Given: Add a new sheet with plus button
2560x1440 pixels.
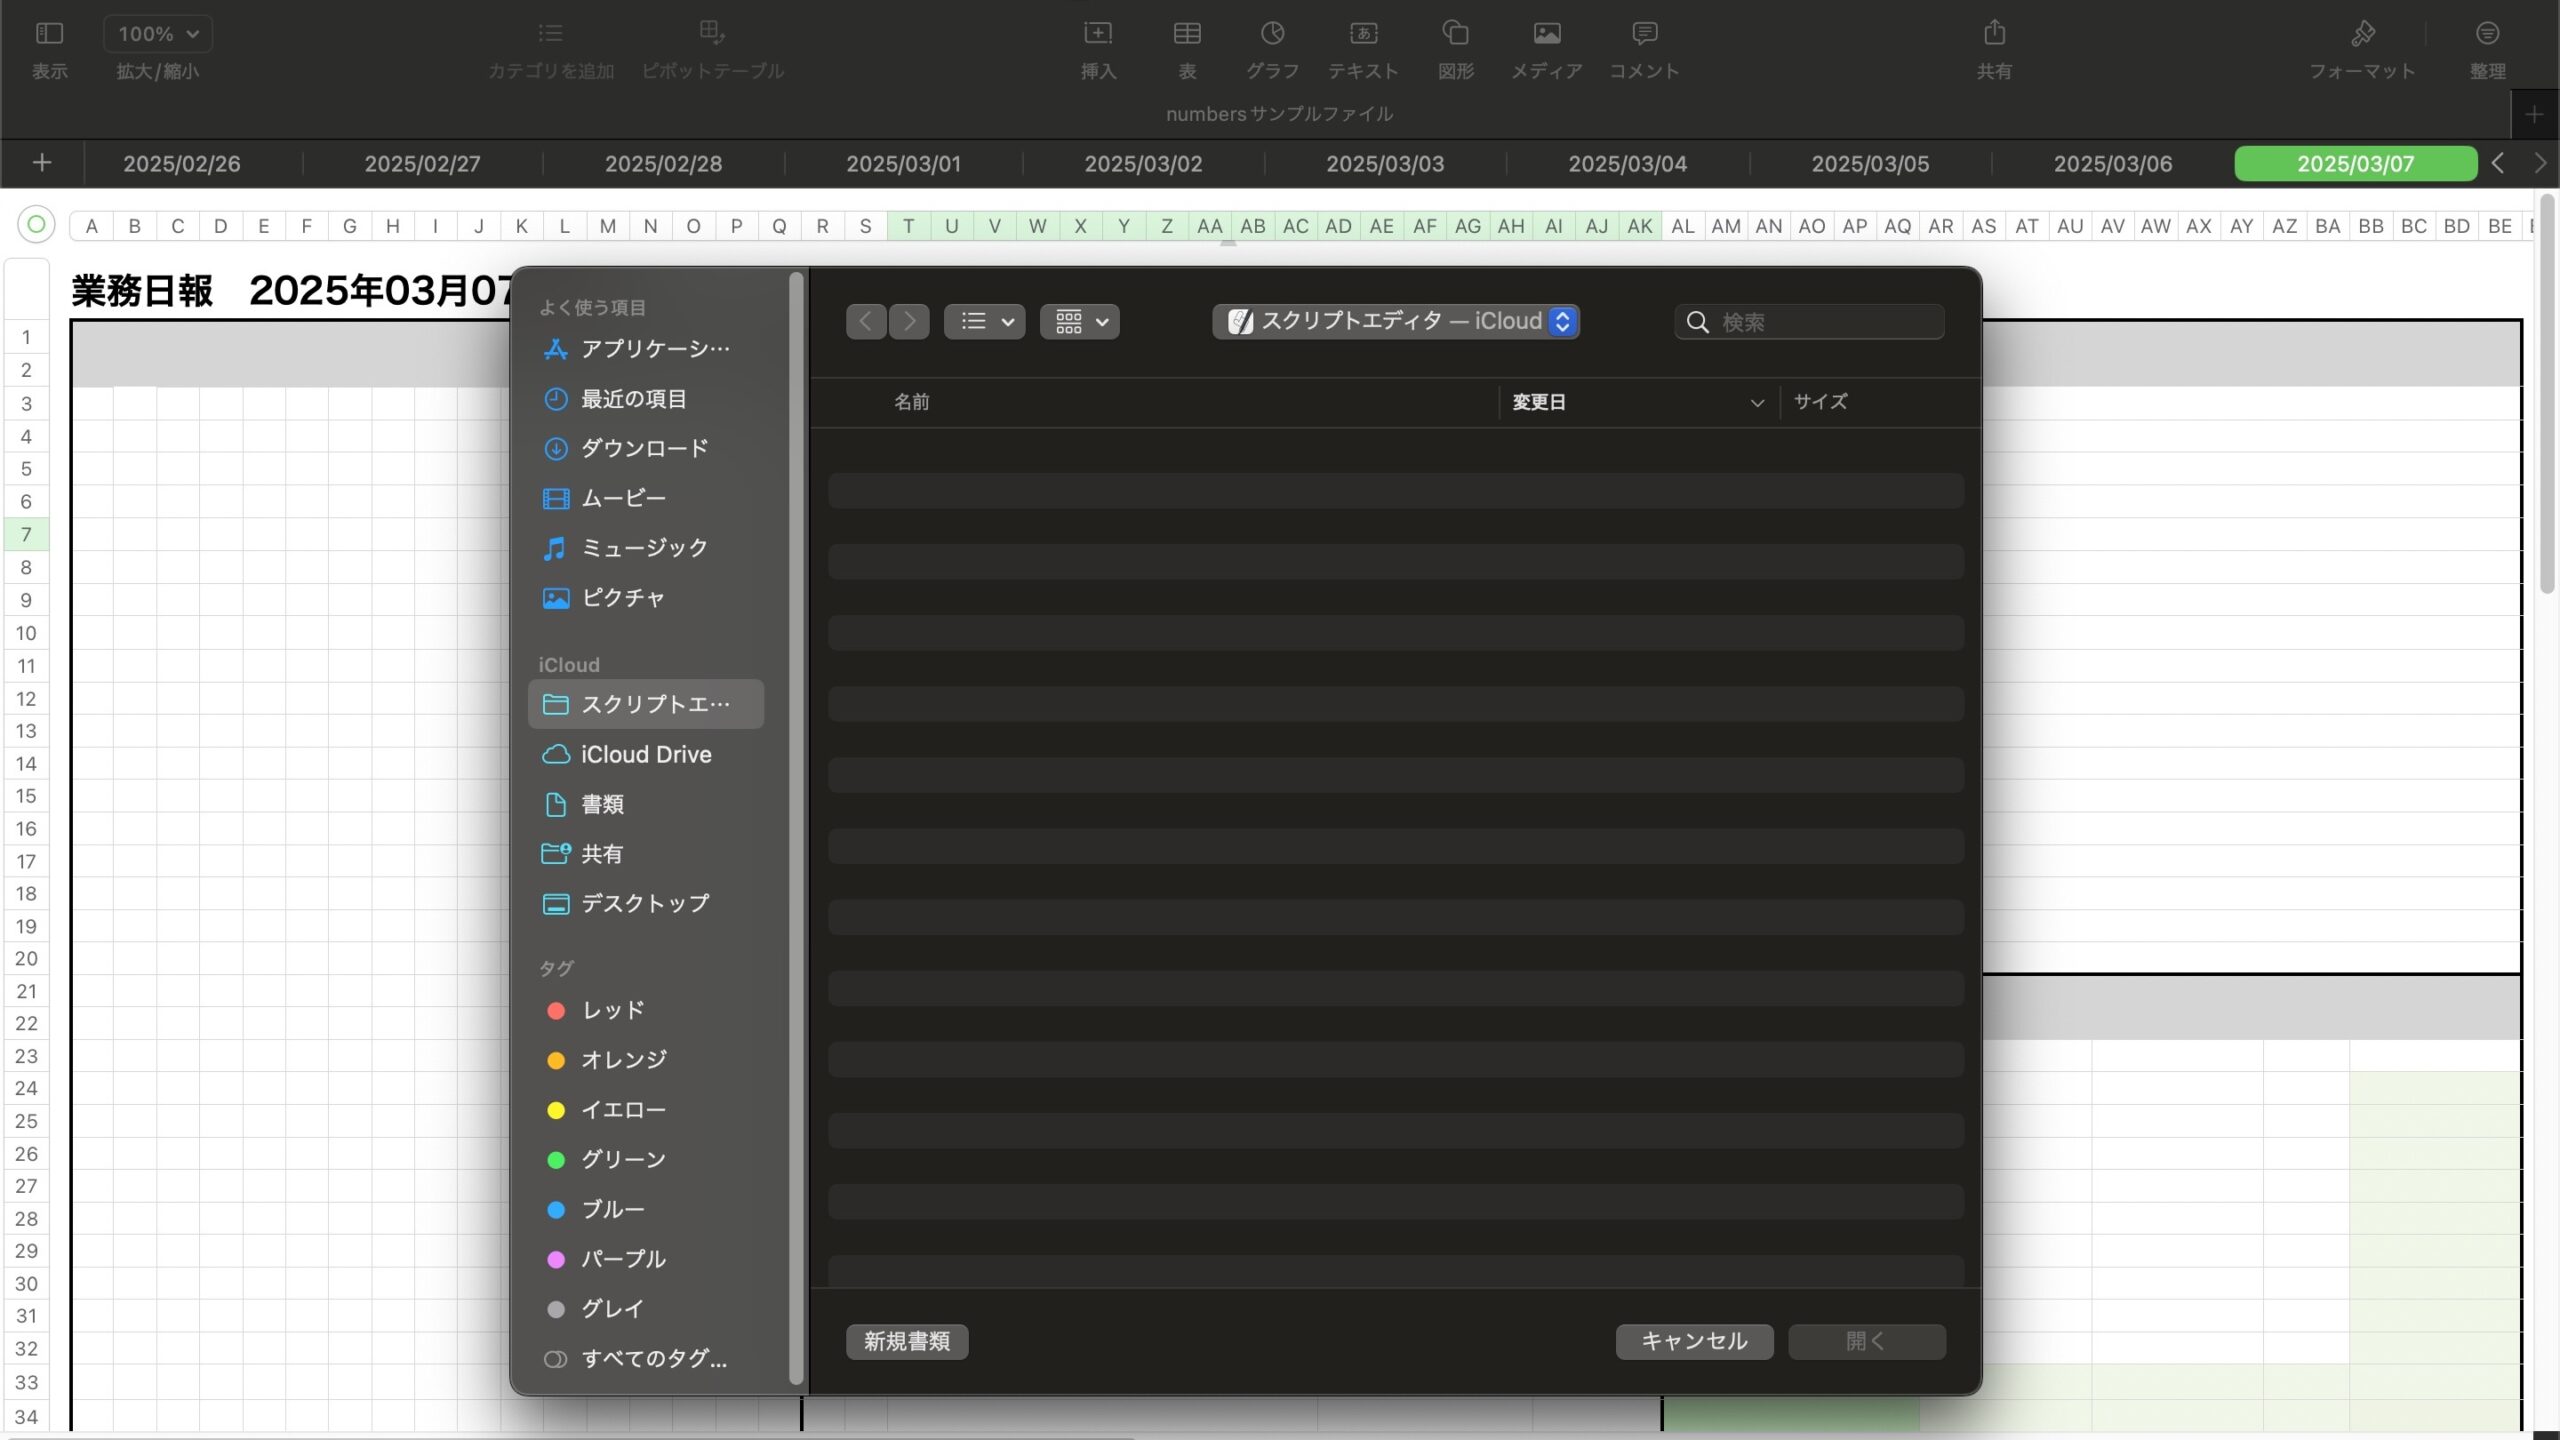Looking at the screenshot, I should point(42,163).
